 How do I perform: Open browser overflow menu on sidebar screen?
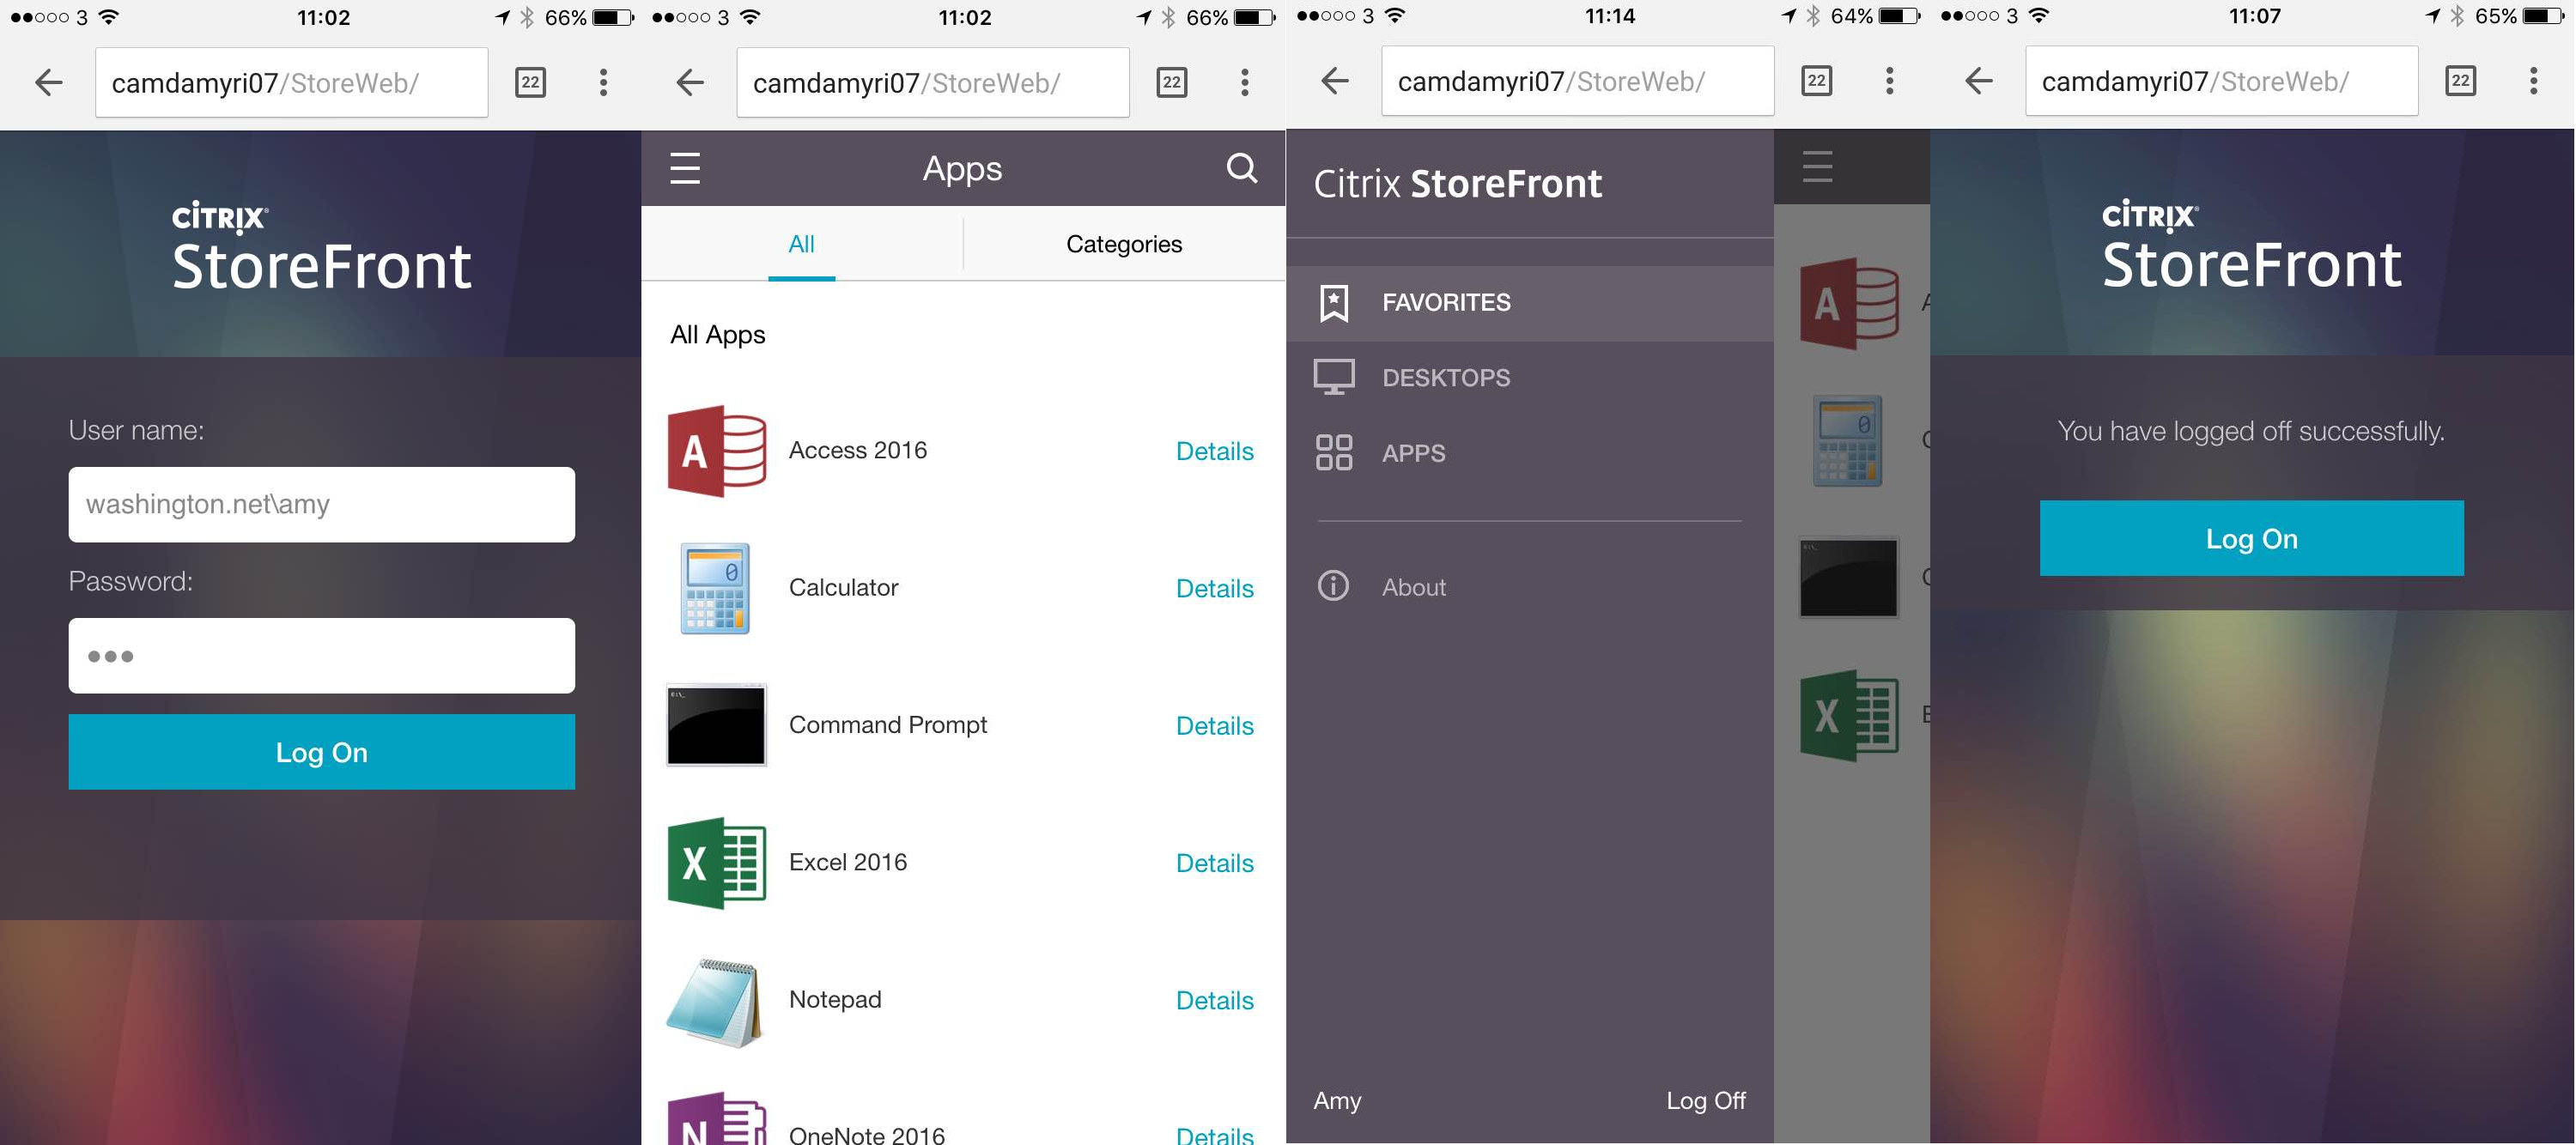point(1890,80)
